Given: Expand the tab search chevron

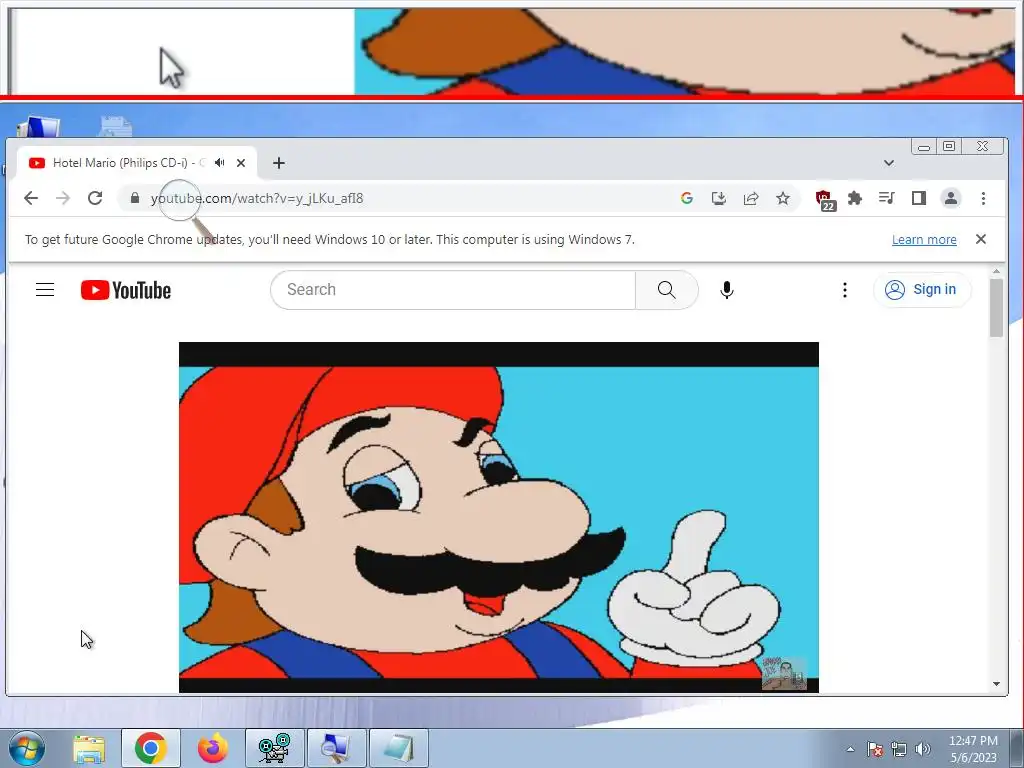Looking at the screenshot, I should pos(888,163).
